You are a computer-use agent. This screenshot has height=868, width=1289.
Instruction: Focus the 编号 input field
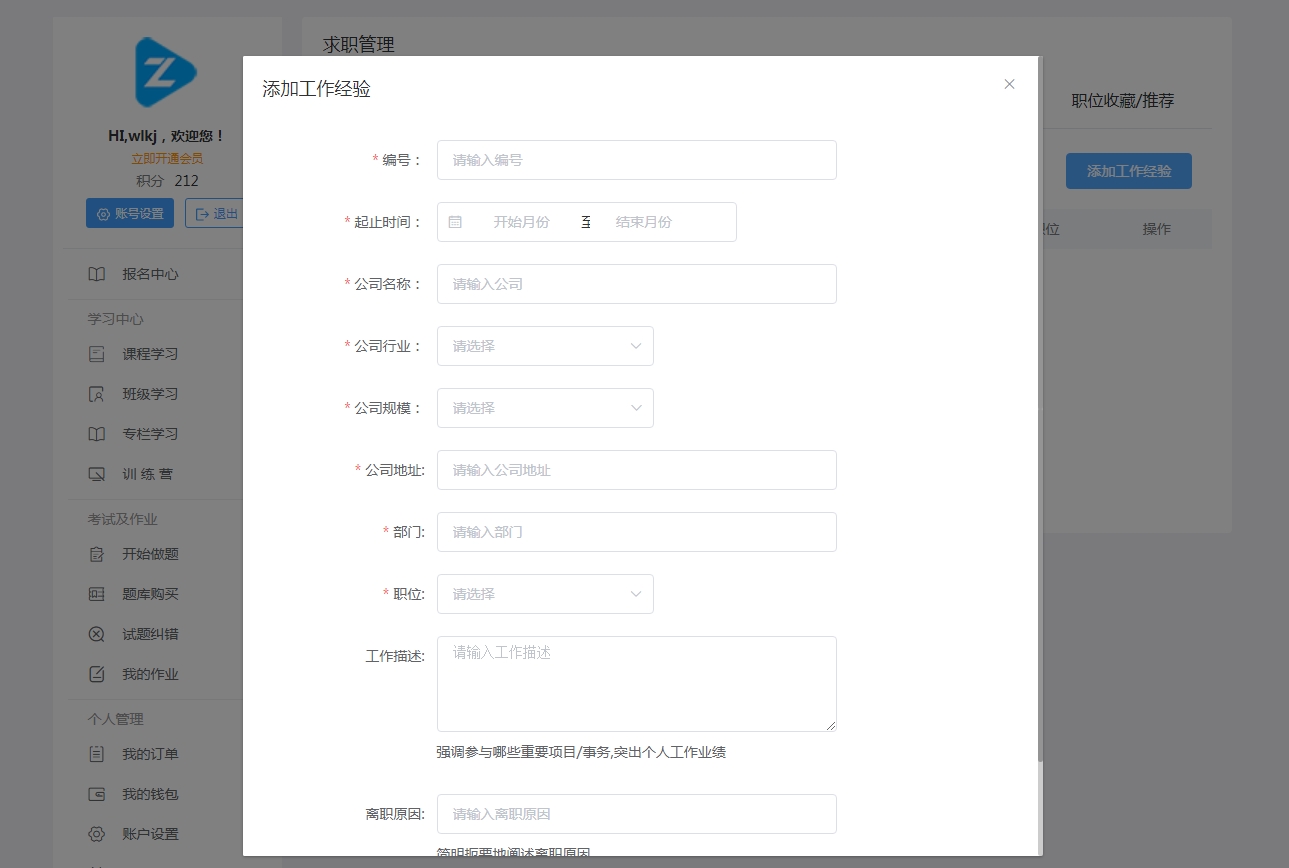[636, 160]
